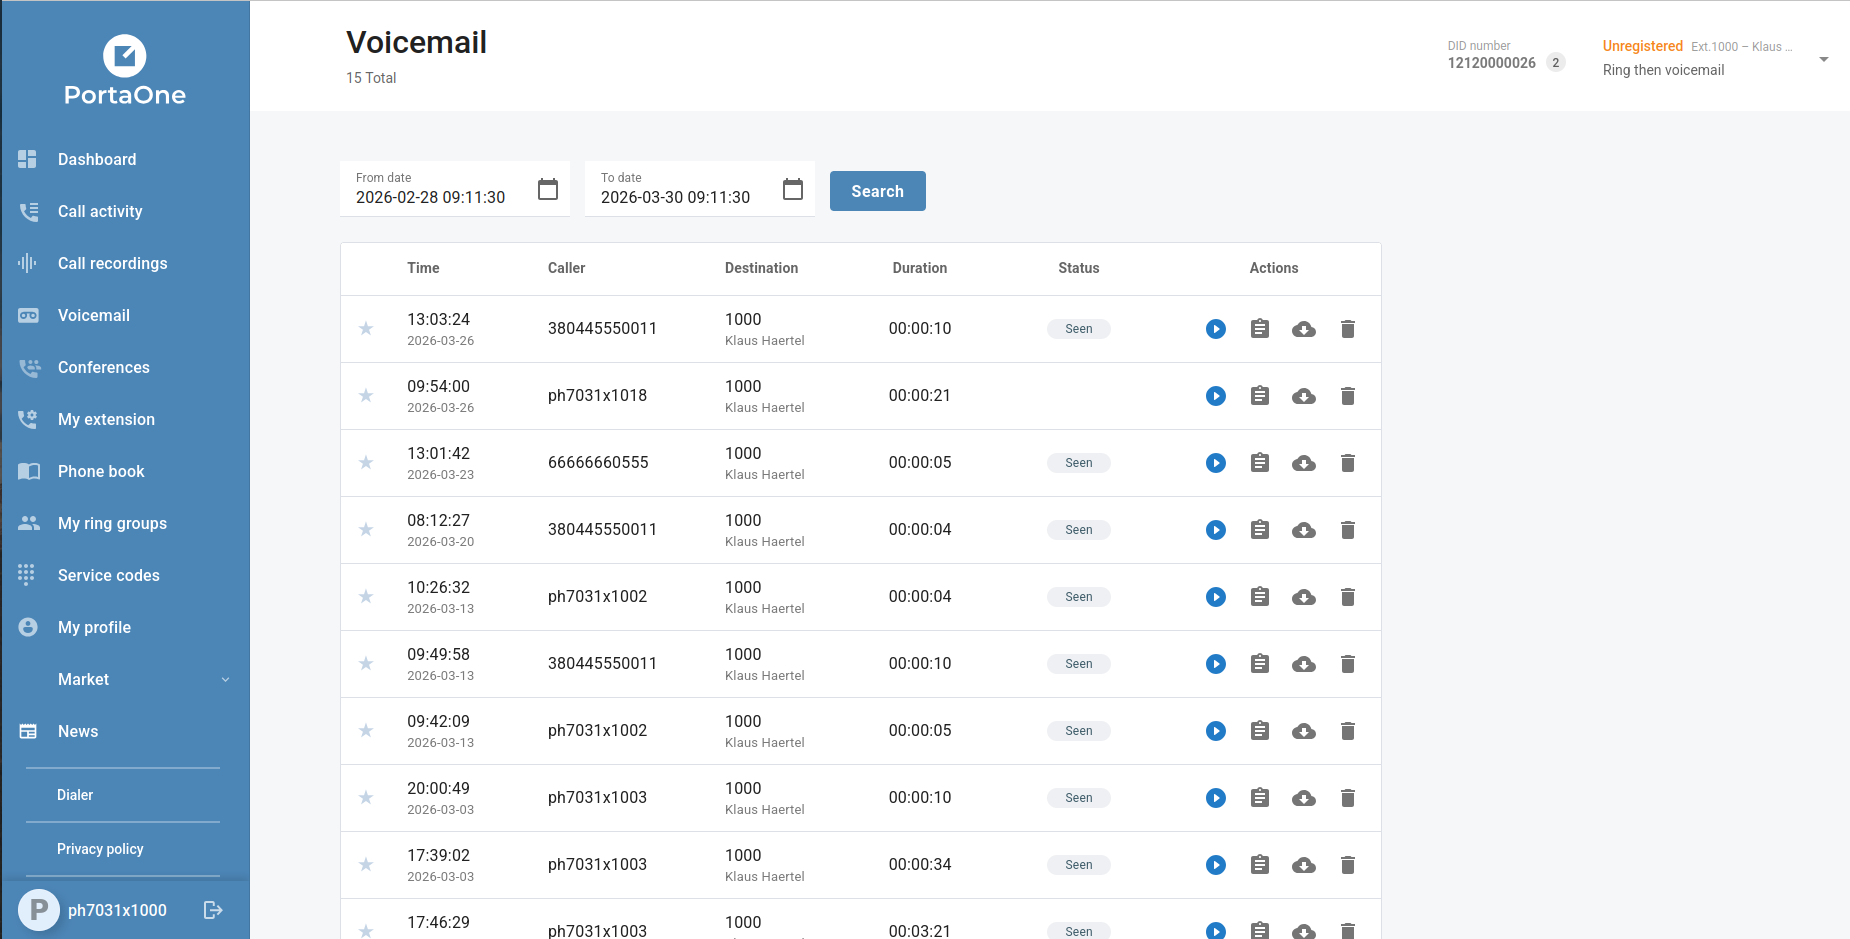The width and height of the screenshot is (1850, 939).
Task: Go to Call recordings in sidebar
Action: point(112,263)
